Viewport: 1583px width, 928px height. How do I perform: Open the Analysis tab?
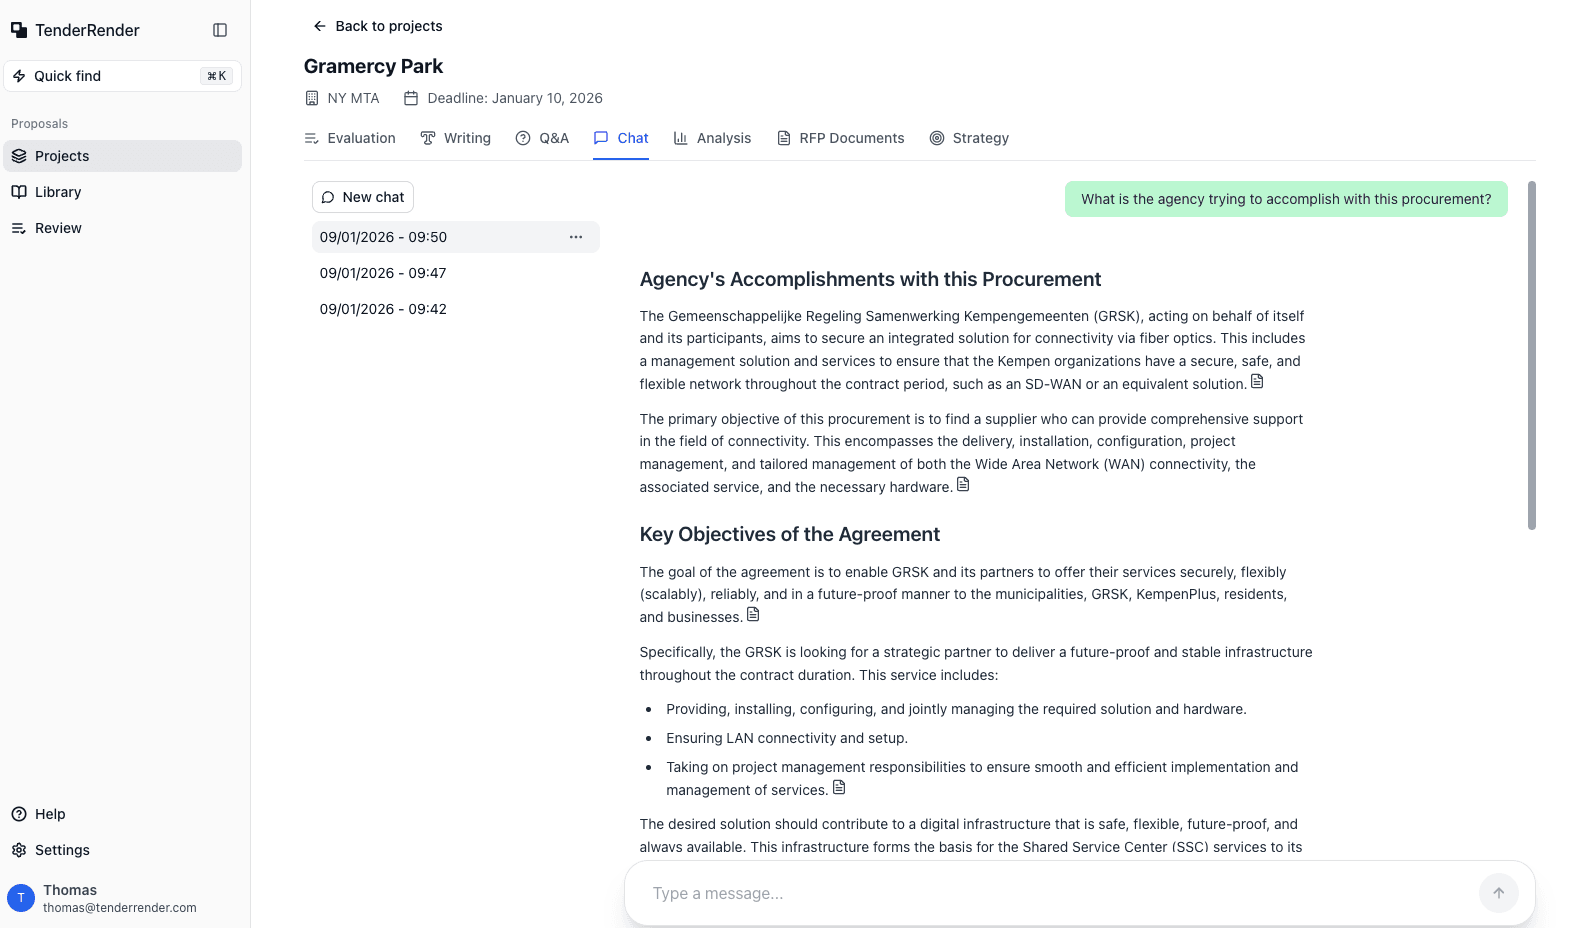point(712,138)
